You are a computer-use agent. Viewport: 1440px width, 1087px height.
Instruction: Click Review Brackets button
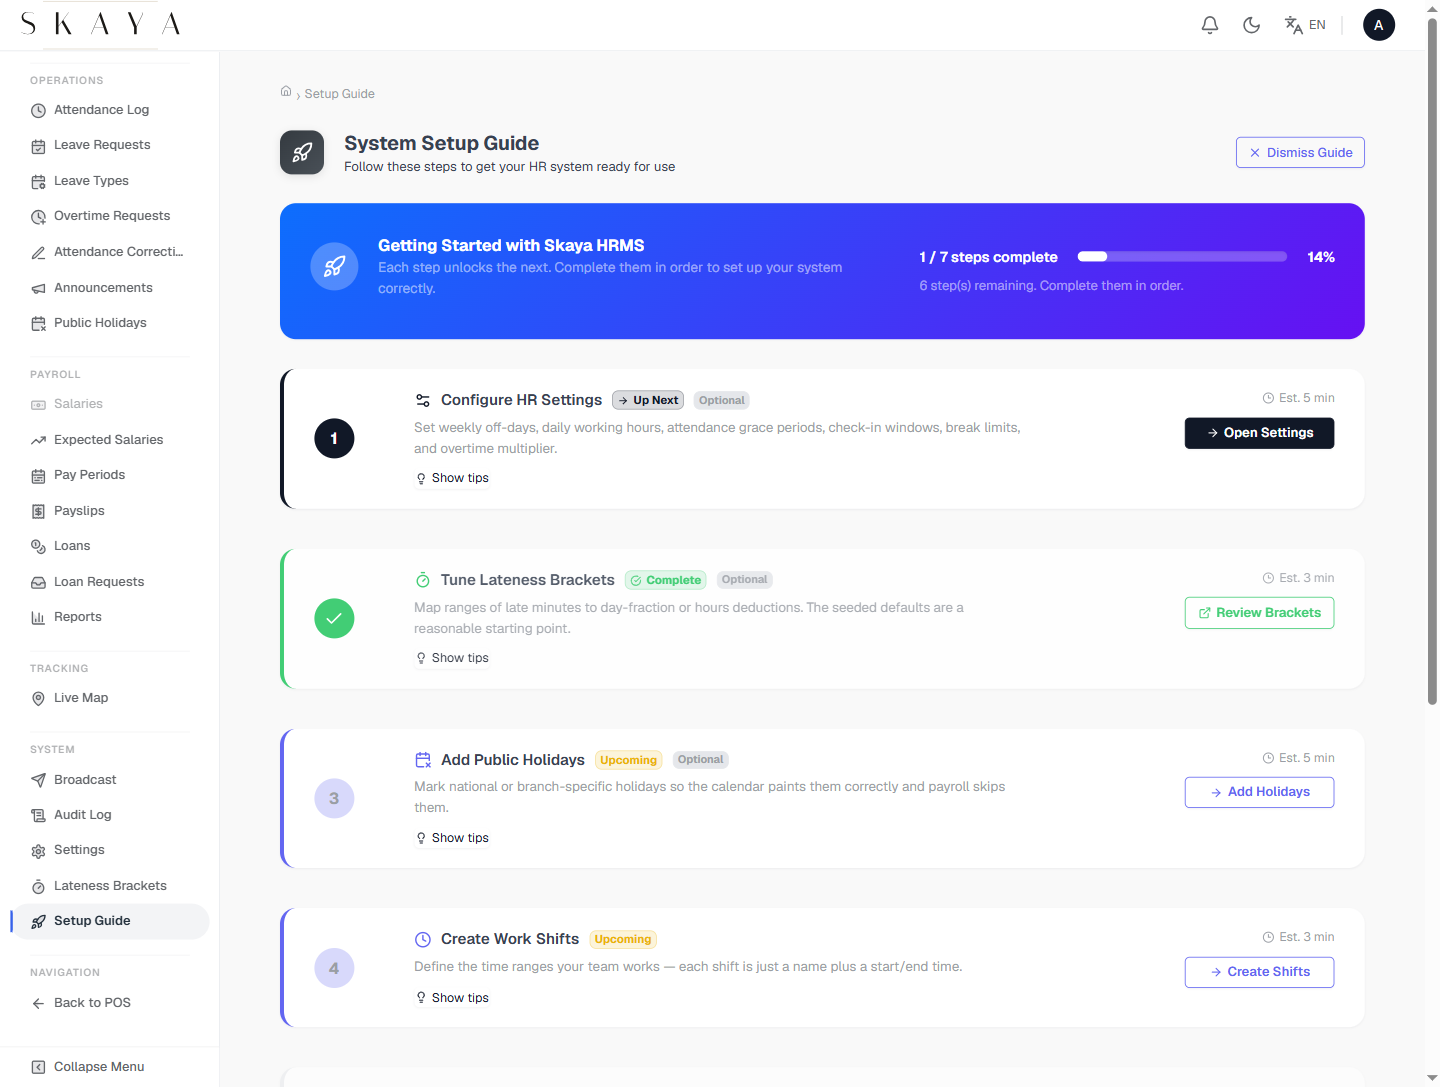click(x=1259, y=613)
